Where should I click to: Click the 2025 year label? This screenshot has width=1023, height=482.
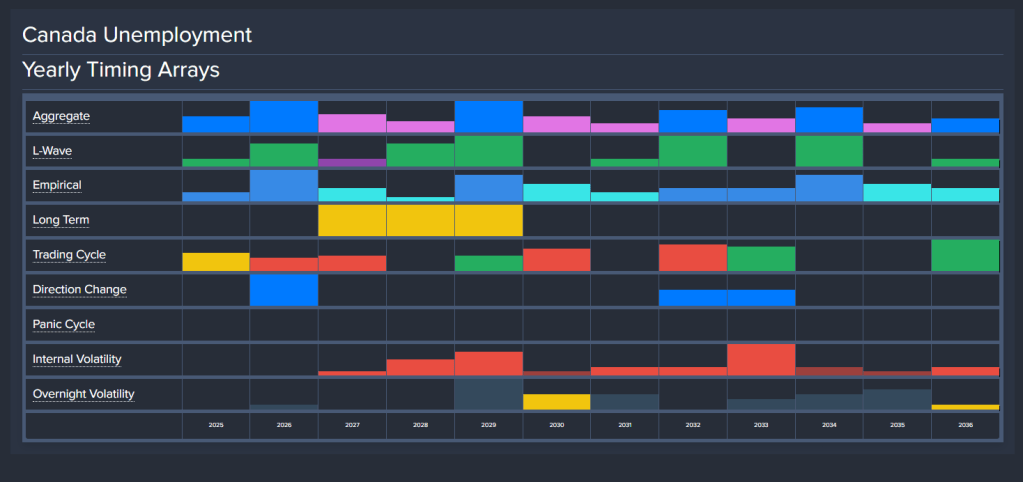coord(216,425)
